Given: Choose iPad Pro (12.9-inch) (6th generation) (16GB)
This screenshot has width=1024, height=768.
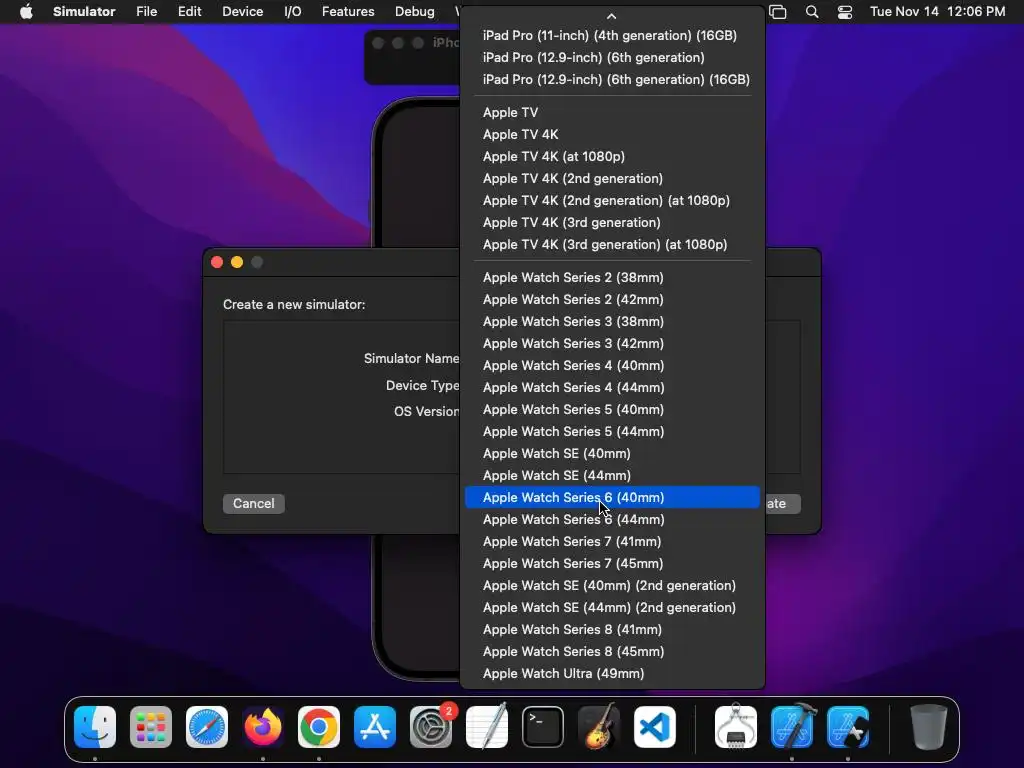Looking at the screenshot, I should pos(613,80).
